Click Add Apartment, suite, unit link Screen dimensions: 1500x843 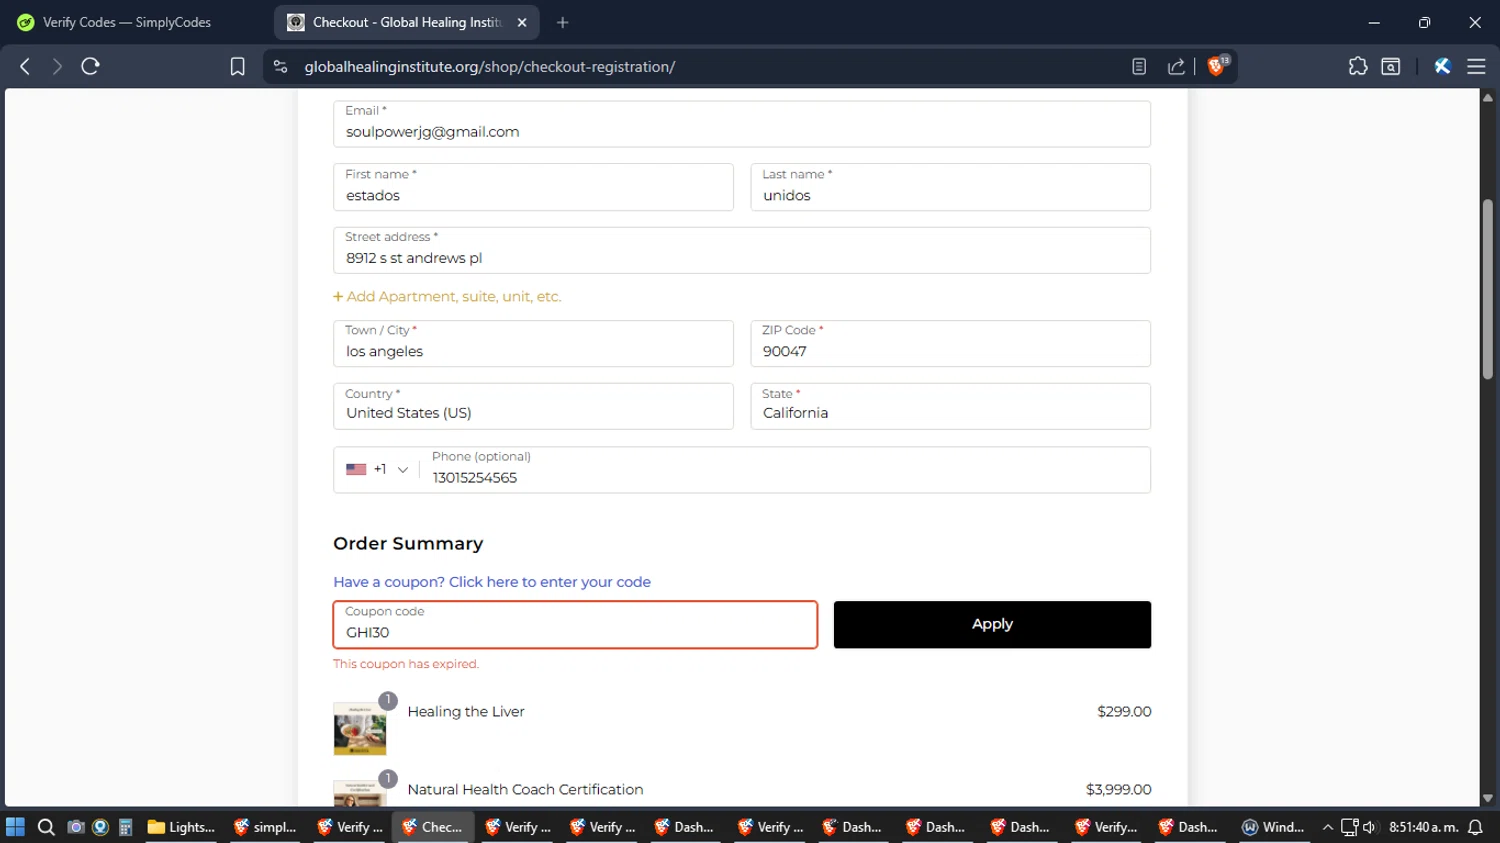coord(447,297)
